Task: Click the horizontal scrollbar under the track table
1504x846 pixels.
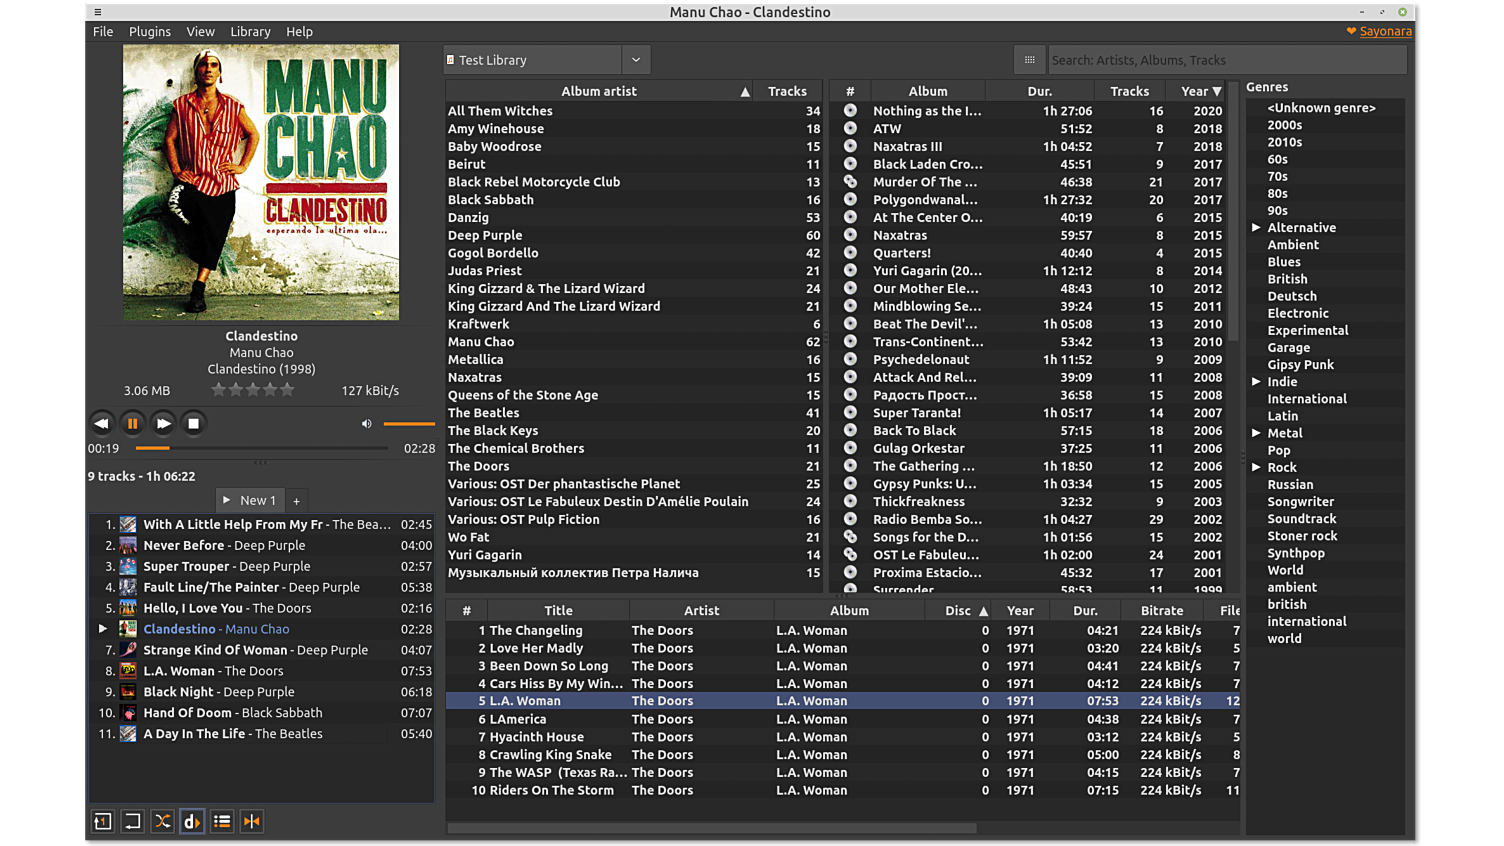Action: pyautogui.click(x=712, y=828)
